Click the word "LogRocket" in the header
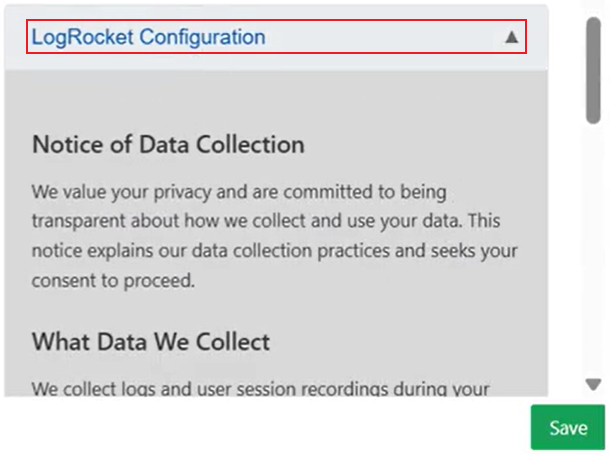 82,38
